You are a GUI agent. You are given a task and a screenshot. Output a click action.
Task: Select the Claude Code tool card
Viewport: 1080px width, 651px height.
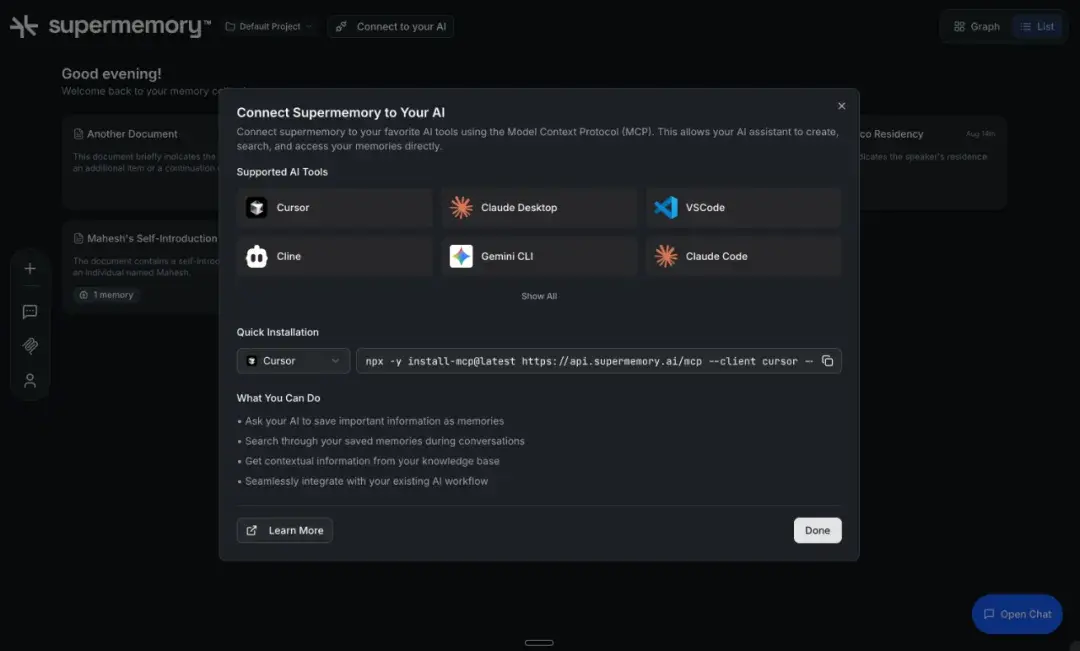point(744,256)
